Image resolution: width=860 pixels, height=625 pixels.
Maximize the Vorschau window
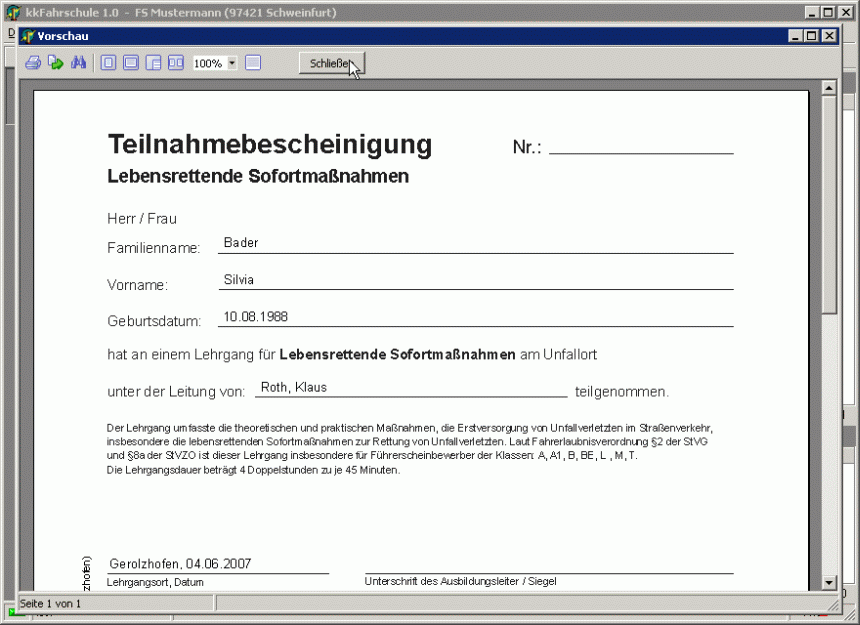click(813, 35)
